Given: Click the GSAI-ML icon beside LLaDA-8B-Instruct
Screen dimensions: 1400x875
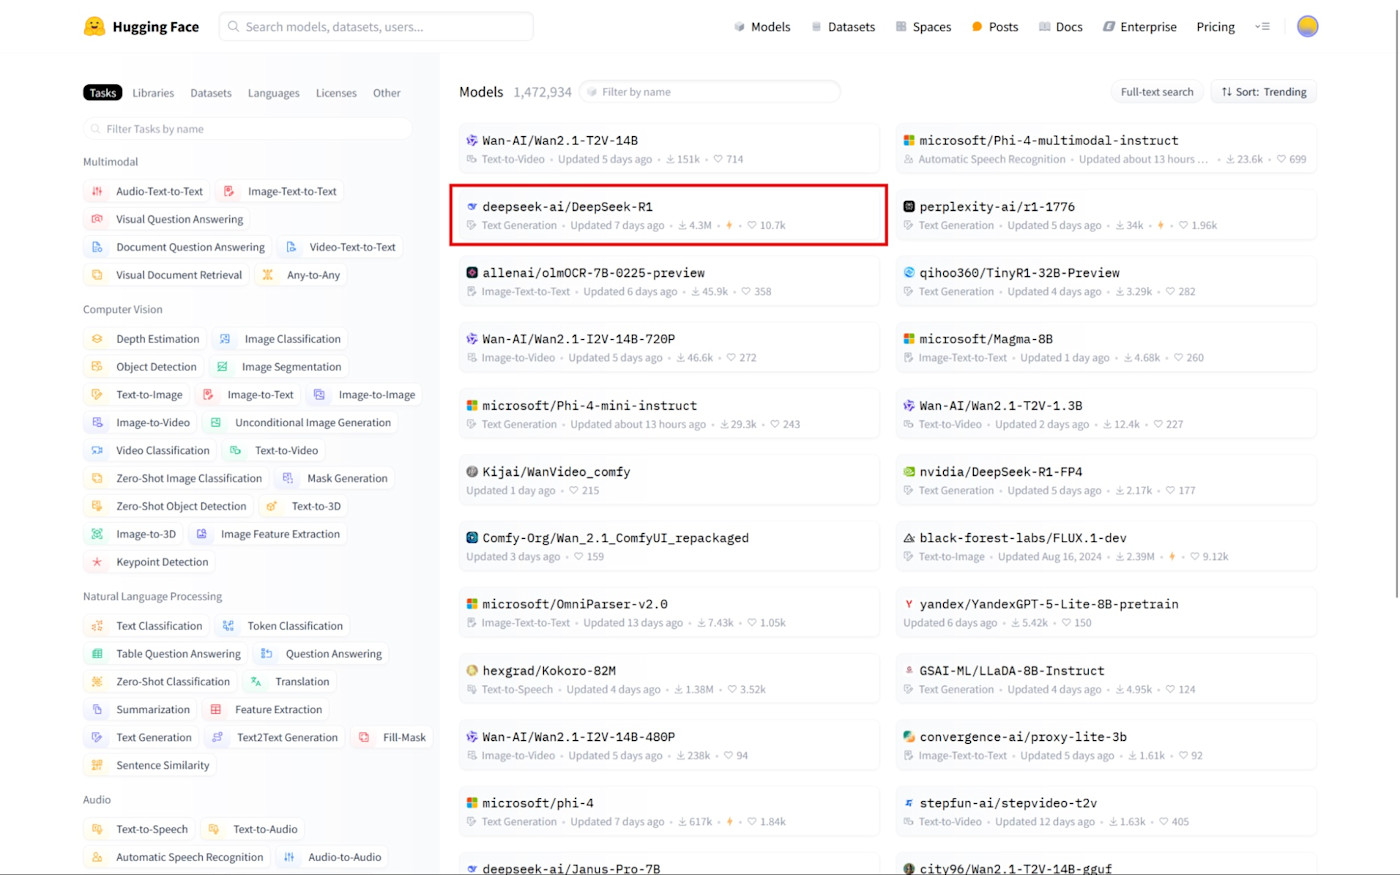Looking at the screenshot, I should pos(909,671).
